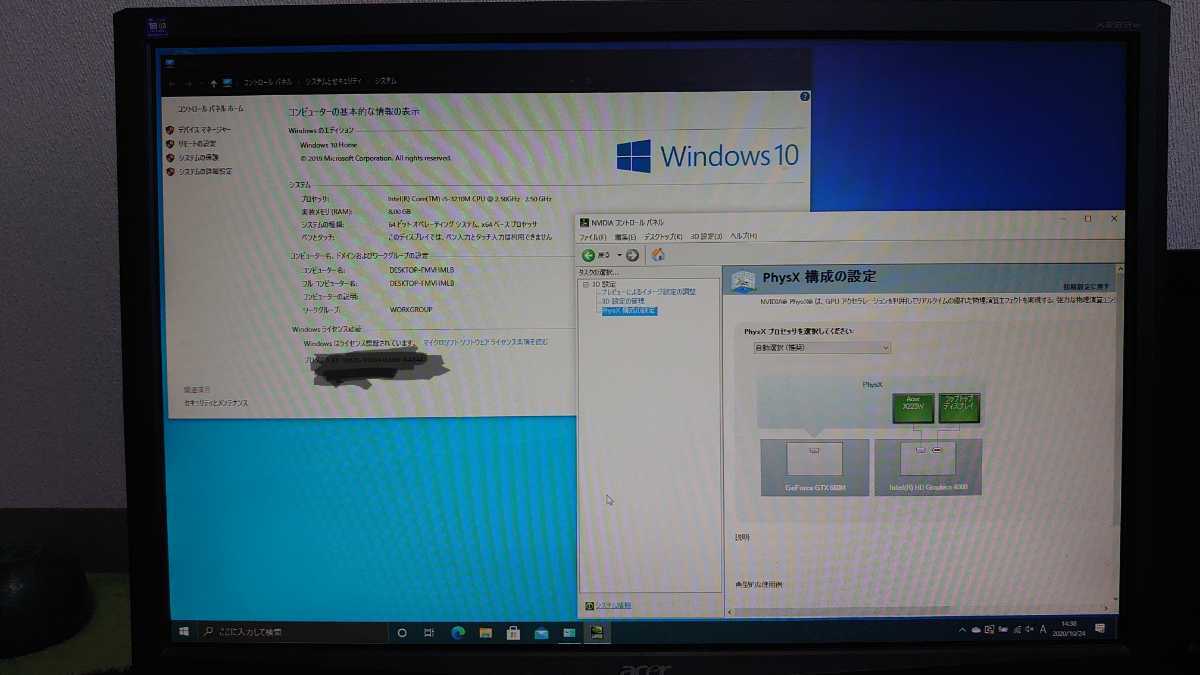The width and height of the screenshot is (1200, 675).
Task: Open the 3D 設定(3) menu
Action: [706, 237]
